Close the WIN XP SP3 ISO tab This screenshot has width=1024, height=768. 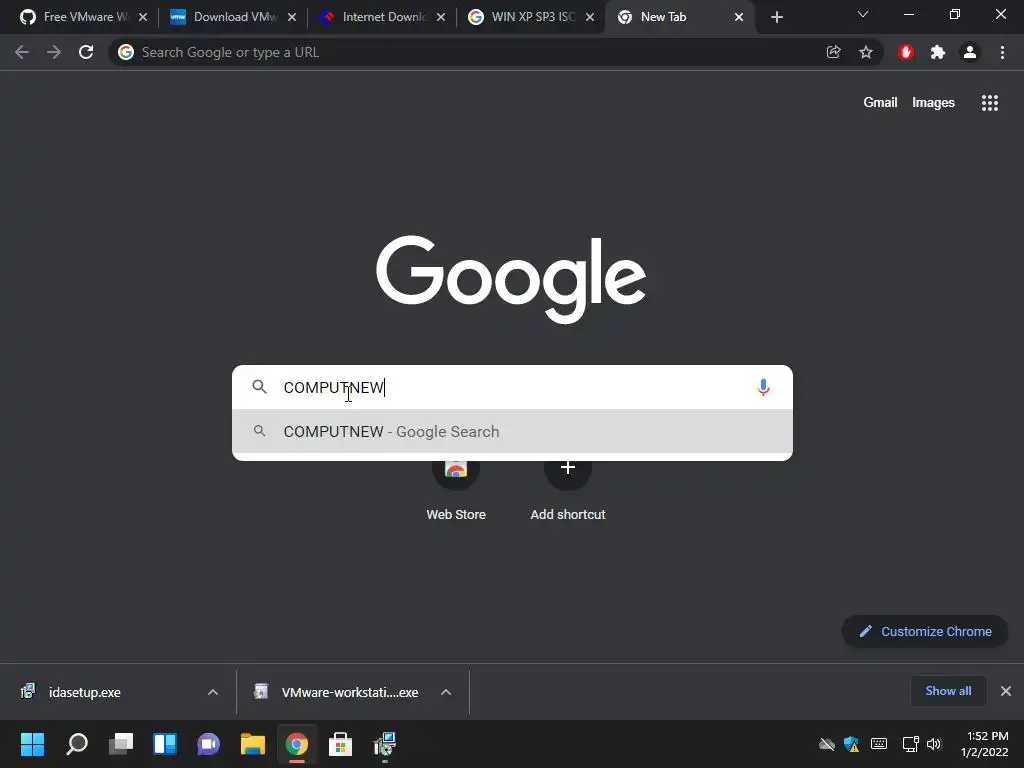click(x=590, y=18)
